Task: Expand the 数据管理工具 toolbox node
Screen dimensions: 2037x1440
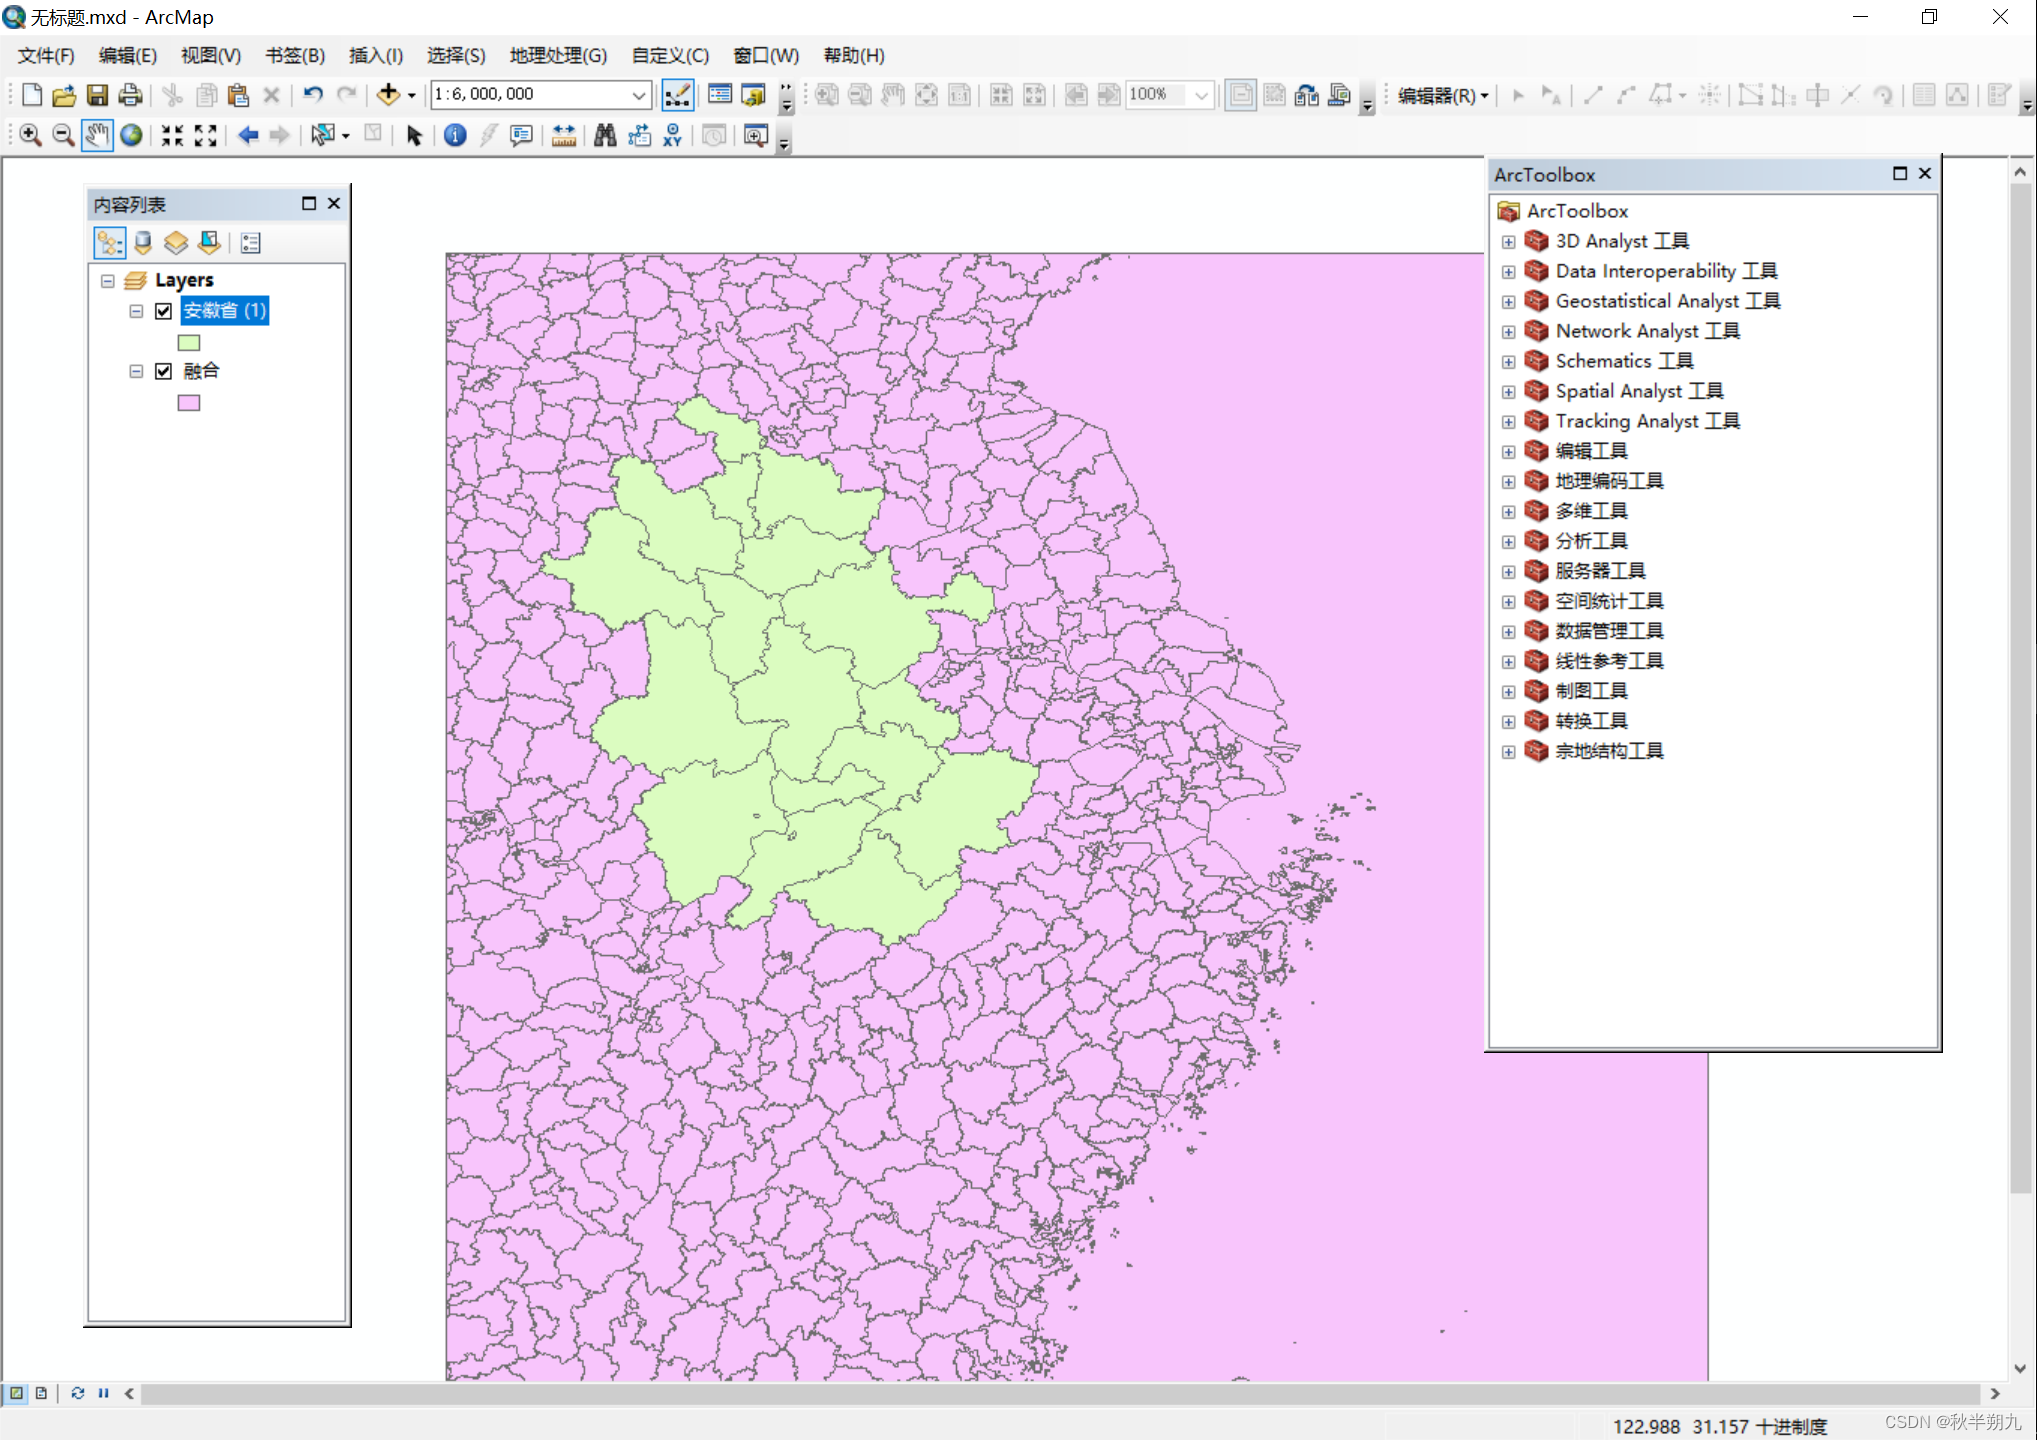Action: [x=1508, y=631]
